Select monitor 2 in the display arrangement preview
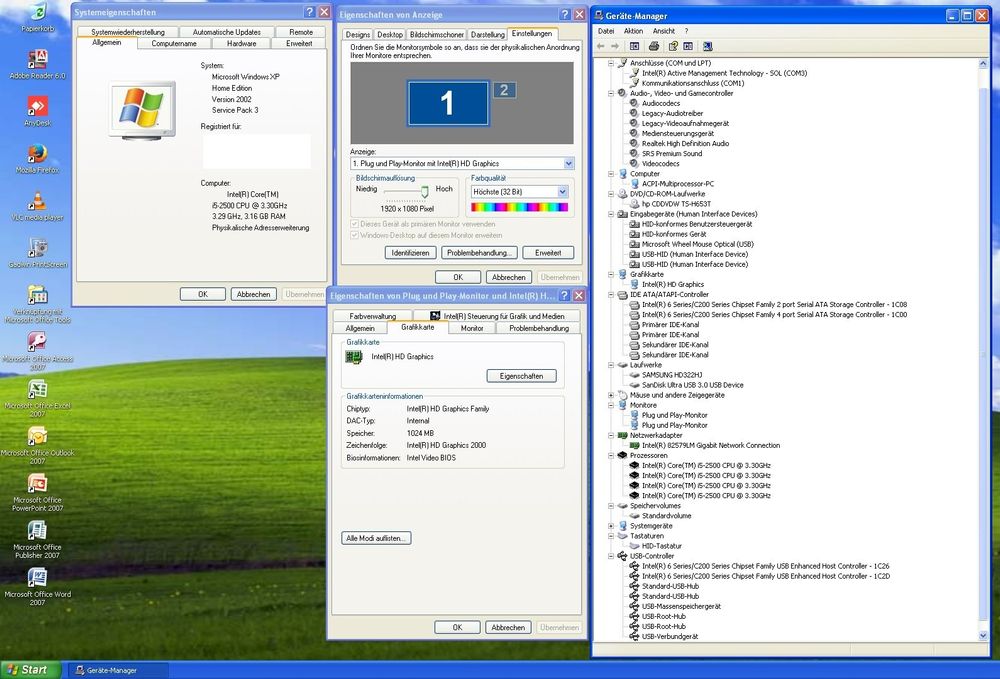 [503, 90]
